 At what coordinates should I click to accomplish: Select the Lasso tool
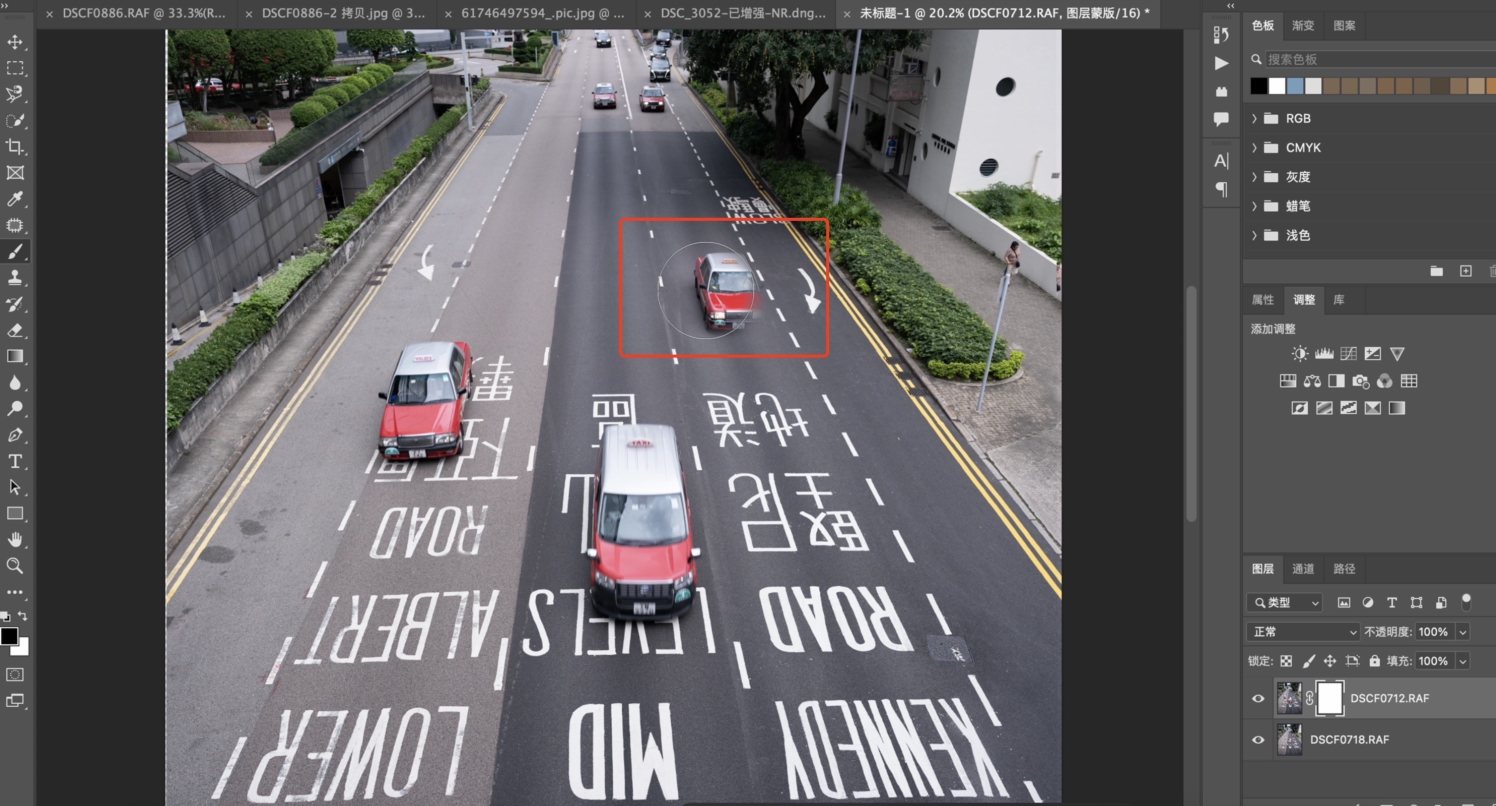pos(15,94)
